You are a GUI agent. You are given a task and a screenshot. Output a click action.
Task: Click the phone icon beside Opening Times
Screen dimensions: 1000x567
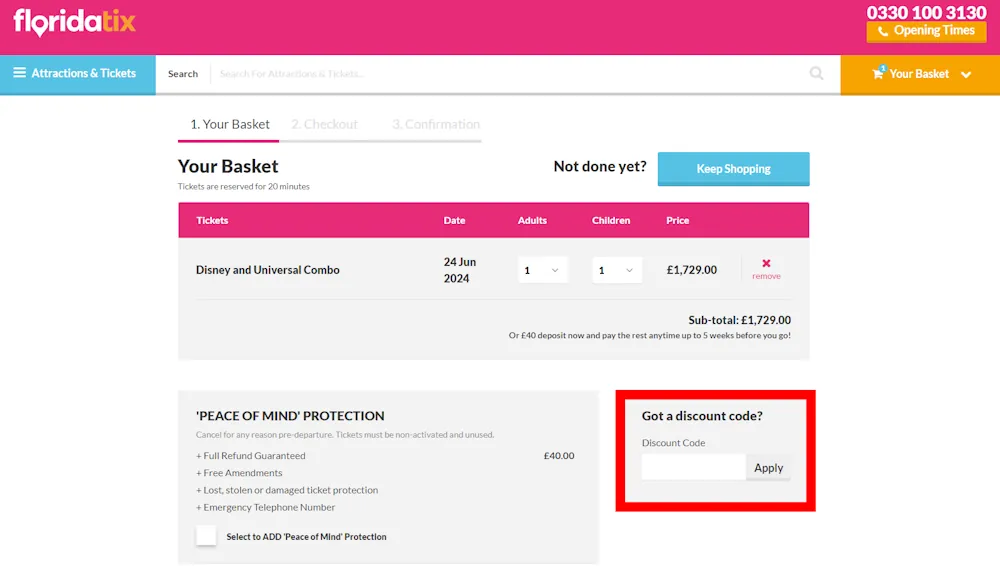(x=883, y=31)
